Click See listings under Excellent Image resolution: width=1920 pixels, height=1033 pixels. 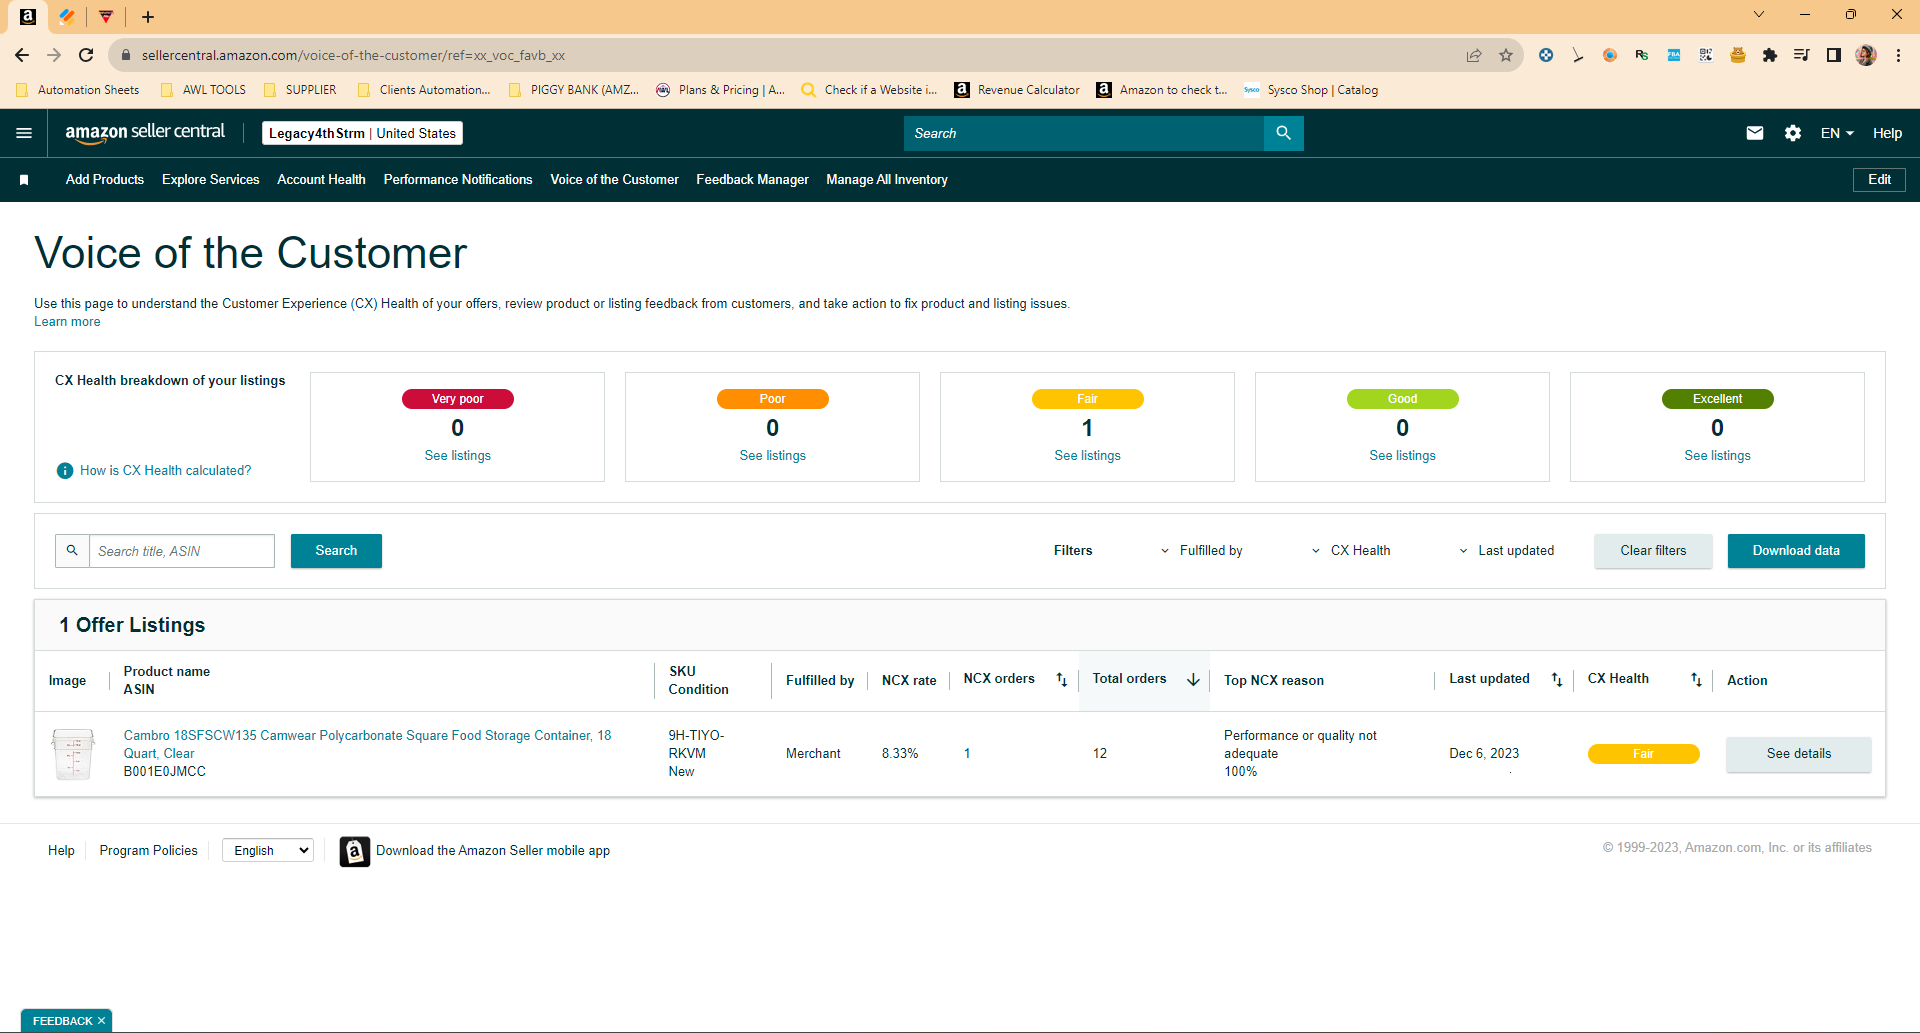pos(1717,456)
